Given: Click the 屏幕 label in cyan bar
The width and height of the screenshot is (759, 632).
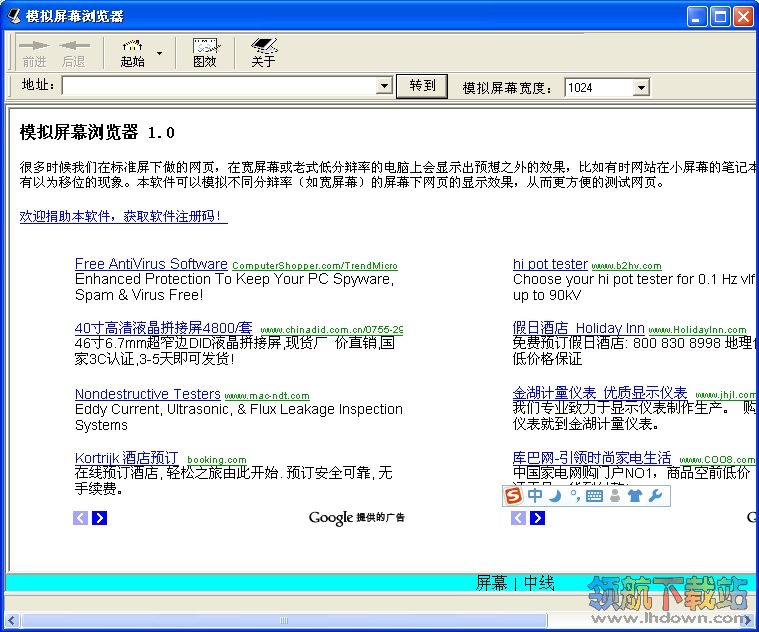Looking at the screenshot, I should 491,583.
